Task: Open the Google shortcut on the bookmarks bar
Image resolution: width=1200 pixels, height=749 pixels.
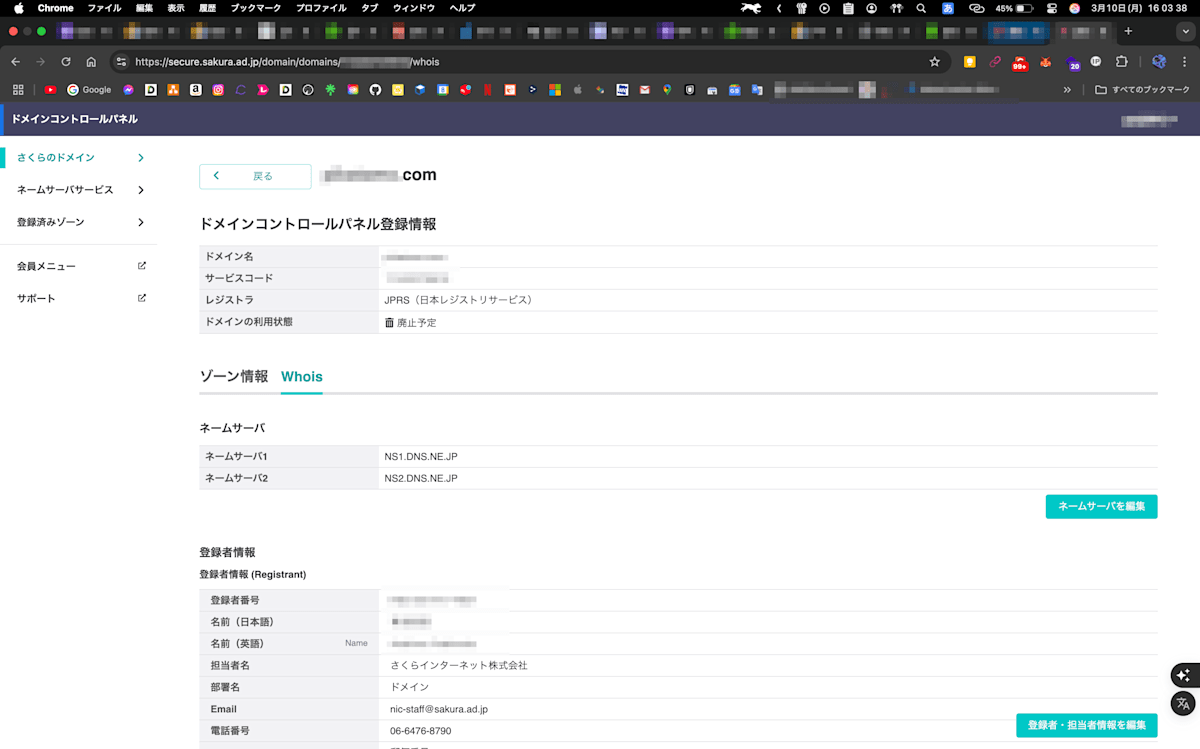Action: (x=88, y=89)
